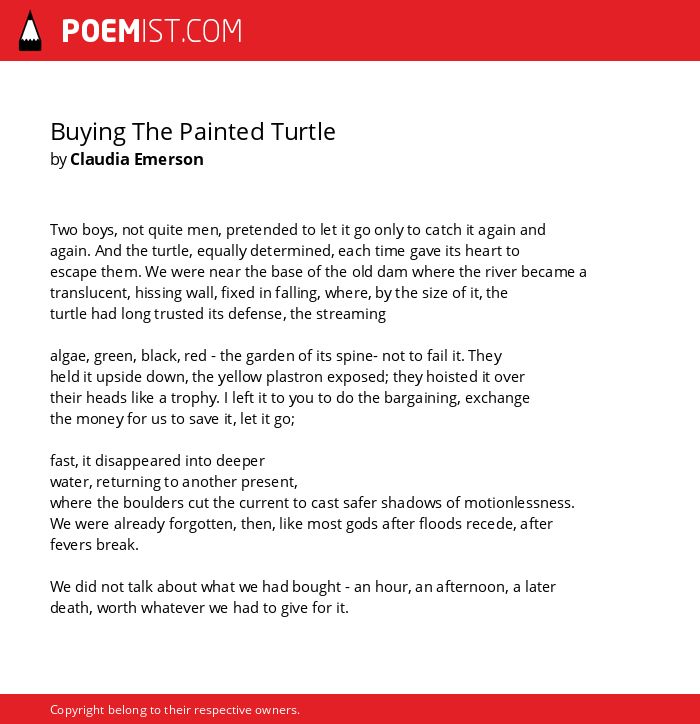Click the line We were already forgotten
Image resolution: width=700 pixels, height=724 pixels.
coord(301,524)
